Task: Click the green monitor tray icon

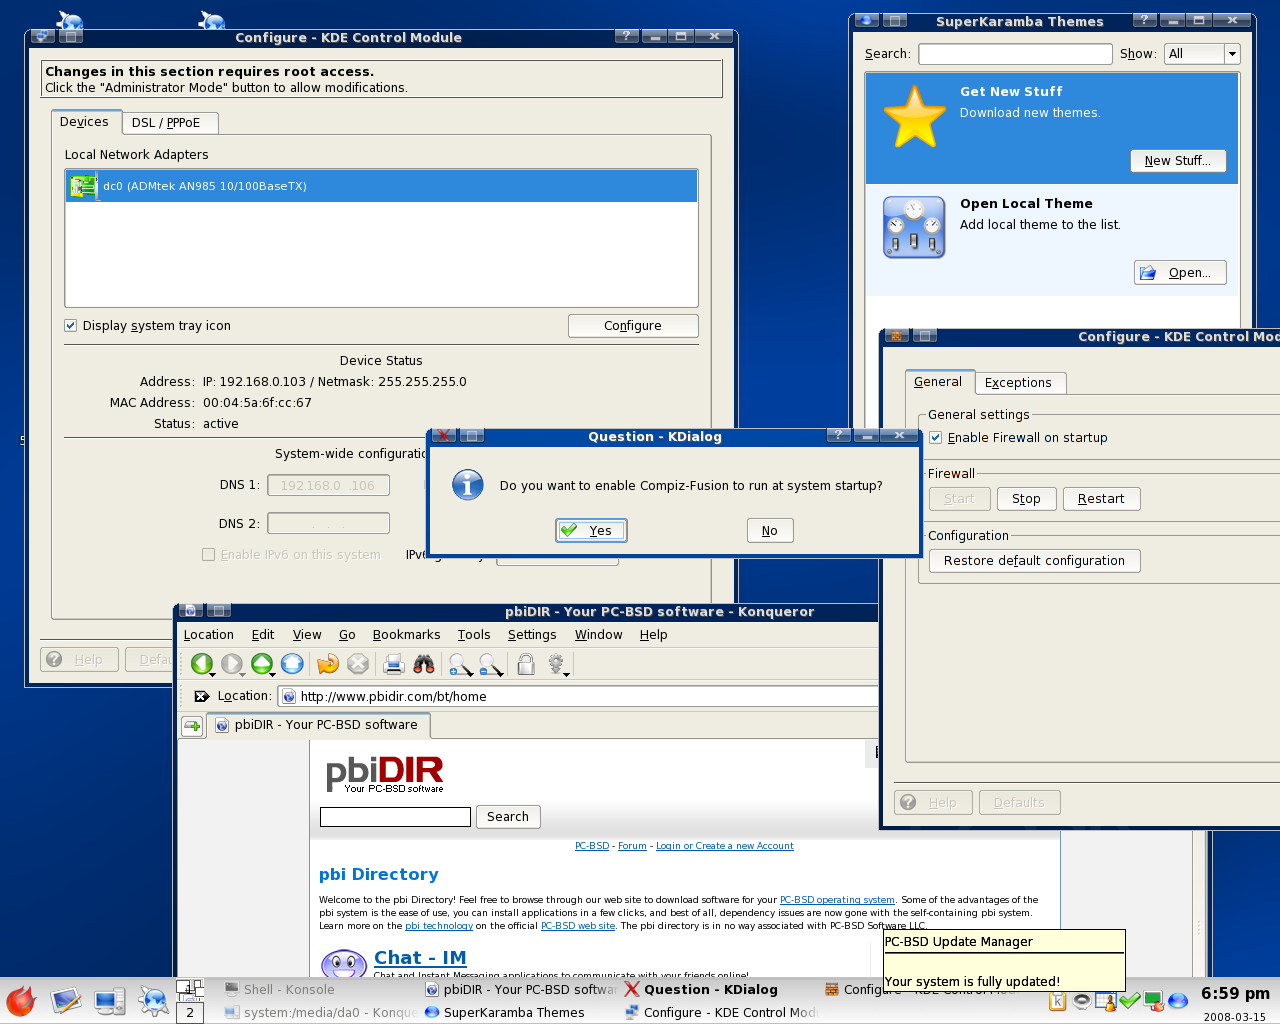Action: point(1153,1001)
